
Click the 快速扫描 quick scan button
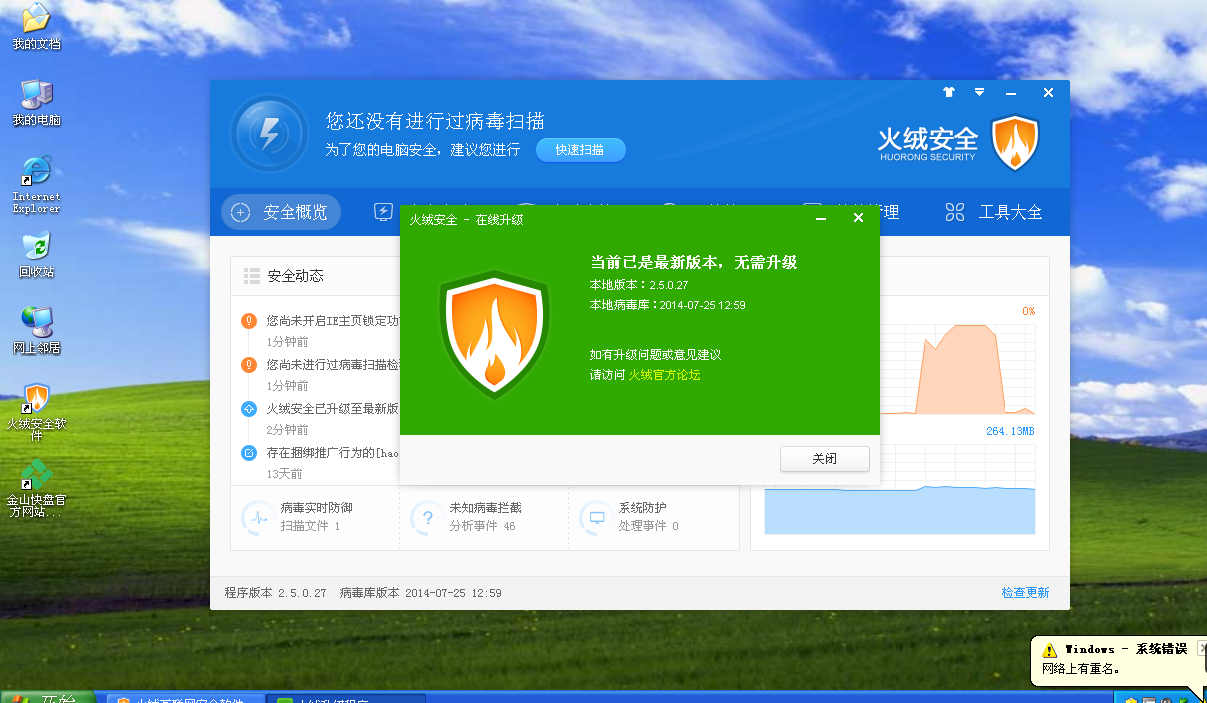[x=580, y=149]
